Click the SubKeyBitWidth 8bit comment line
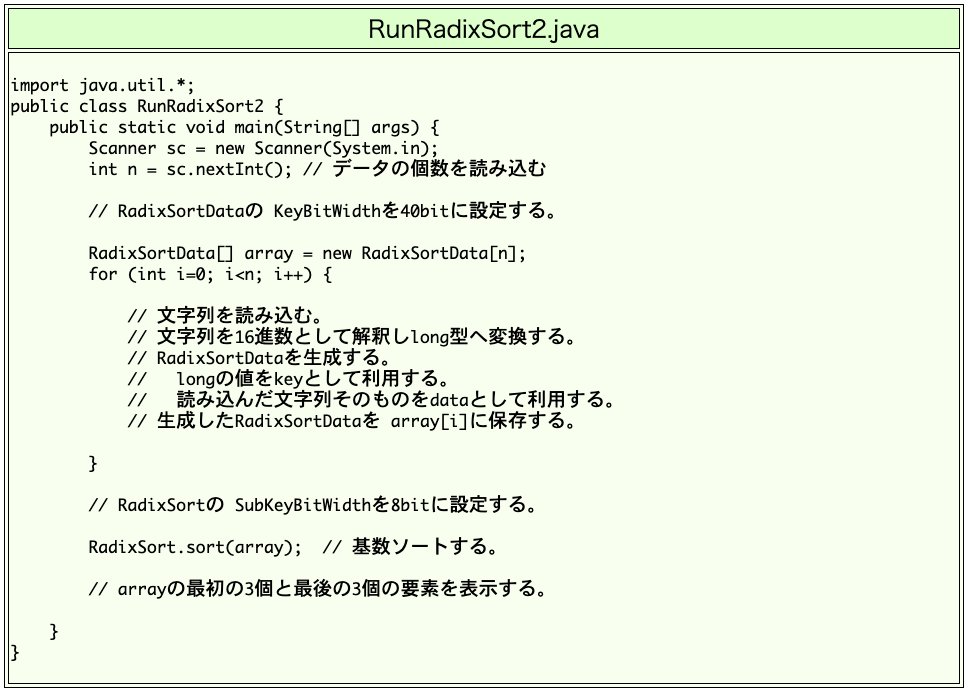Viewport: 970px width, 696px height. point(313,505)
